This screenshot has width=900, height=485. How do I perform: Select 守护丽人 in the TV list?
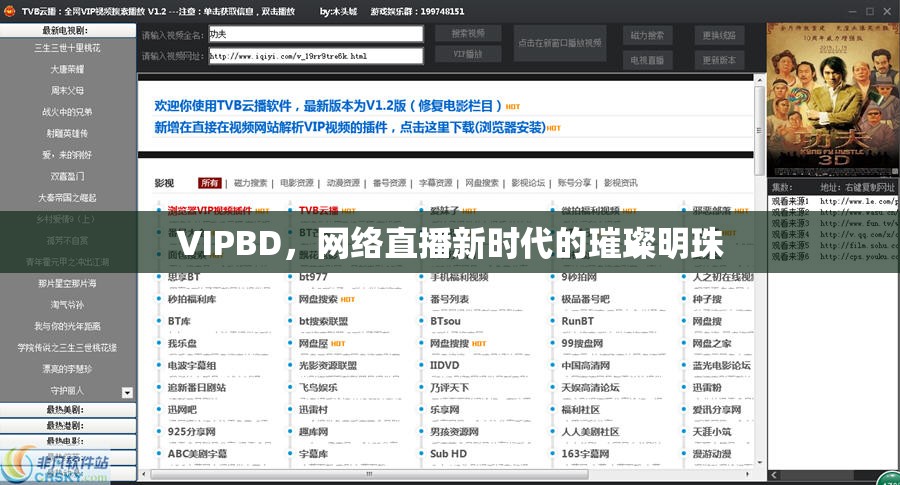pyautogui.click(x=67, y=390)
